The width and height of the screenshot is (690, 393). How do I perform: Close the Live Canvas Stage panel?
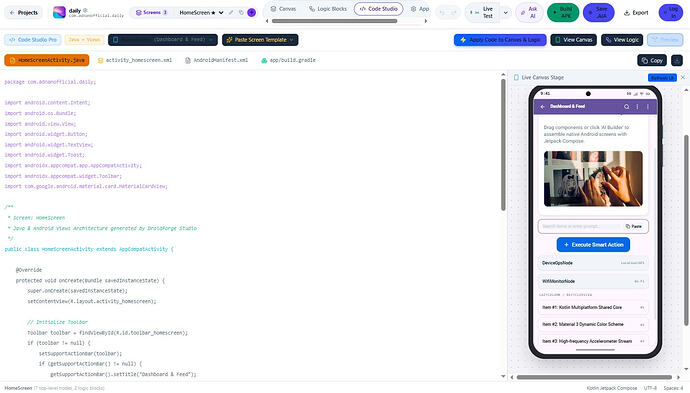683,77
